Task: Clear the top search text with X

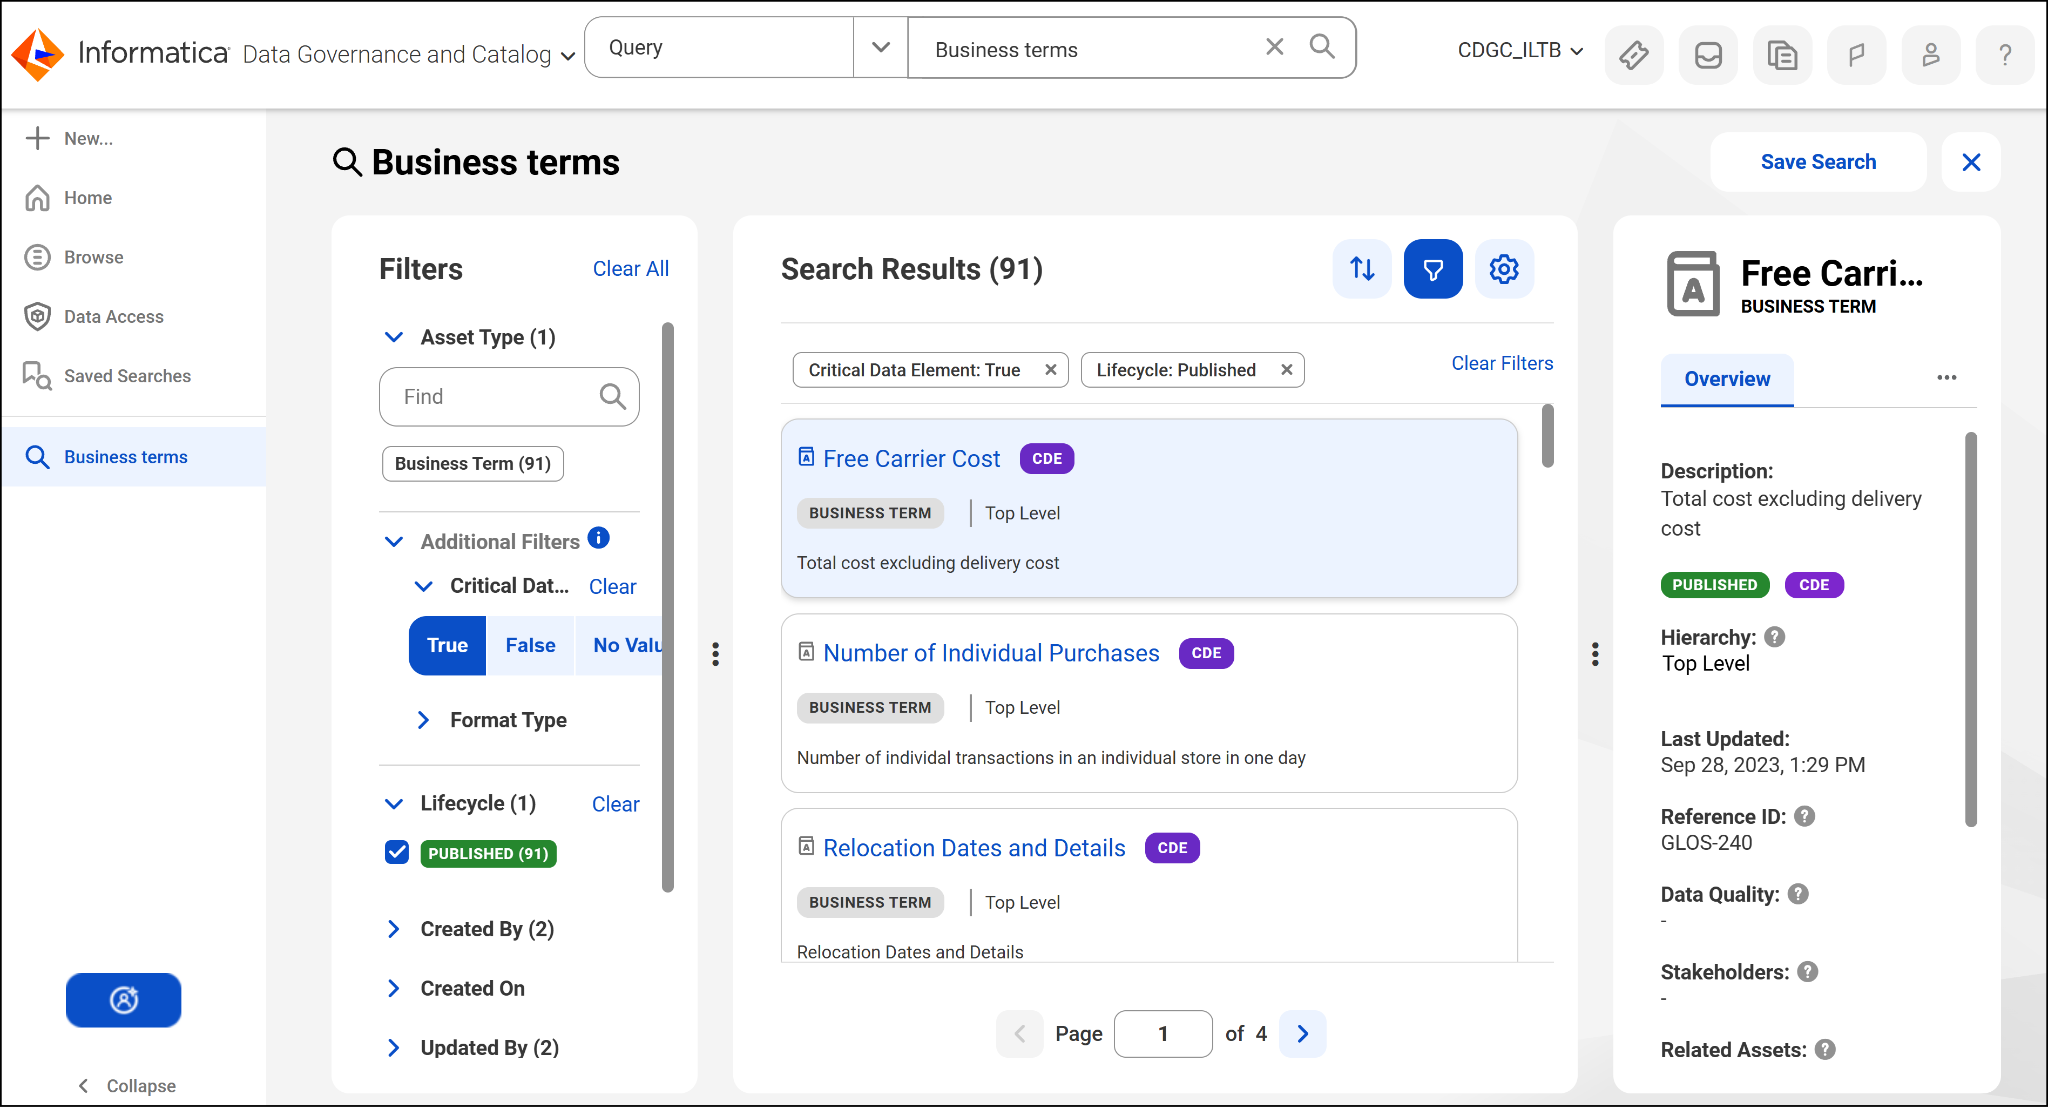Action: [1274, 47]
